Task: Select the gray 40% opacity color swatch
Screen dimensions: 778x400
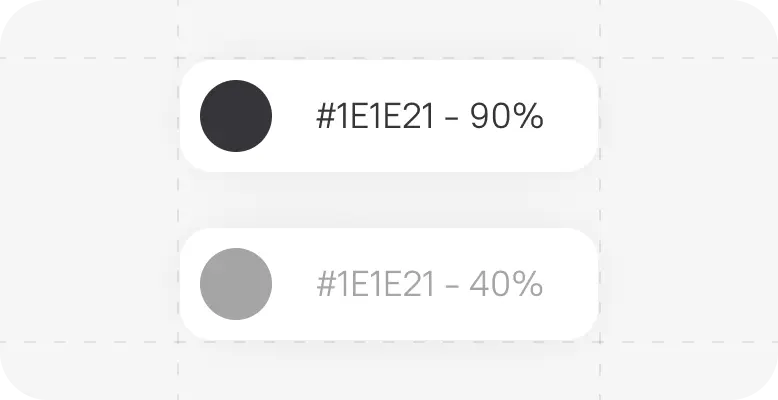Action: (236, 284)
